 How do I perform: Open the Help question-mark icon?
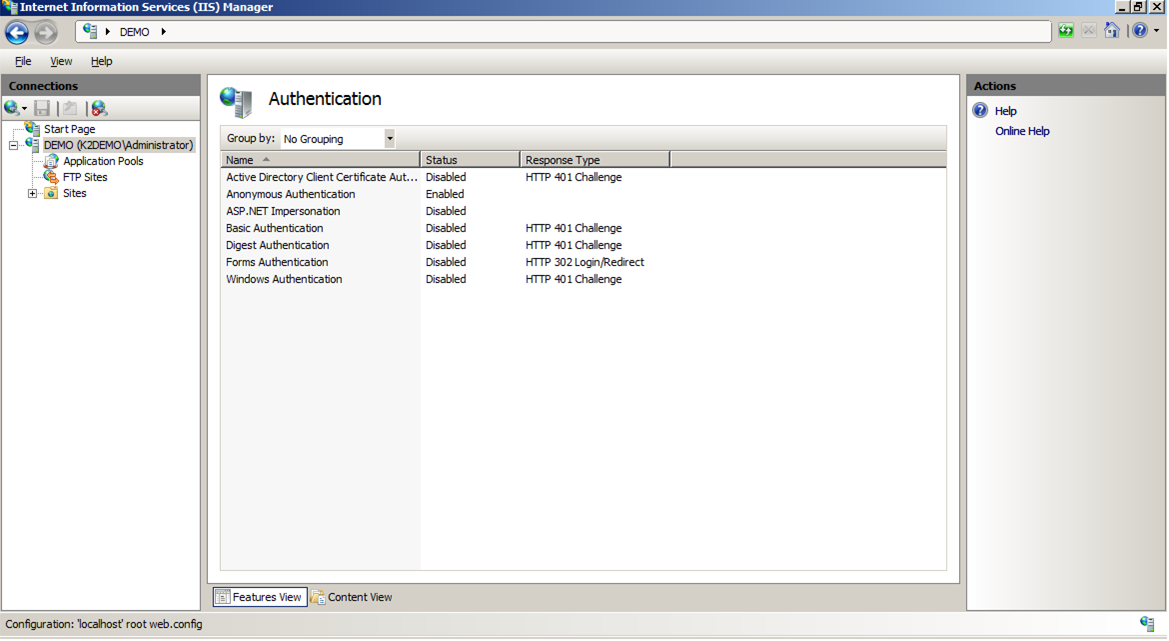point(1140,31)
